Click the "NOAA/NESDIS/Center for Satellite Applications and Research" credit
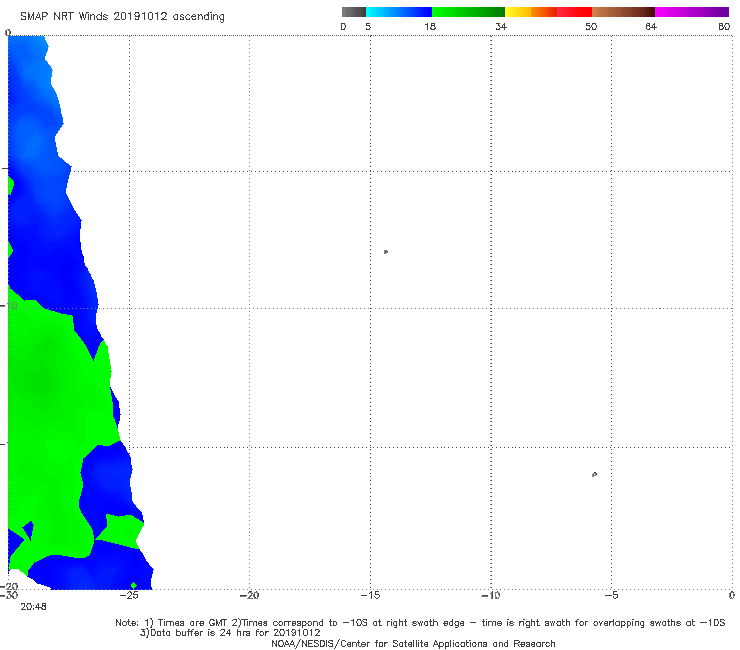This screenshot has width=740, height=650. point(413,643)
